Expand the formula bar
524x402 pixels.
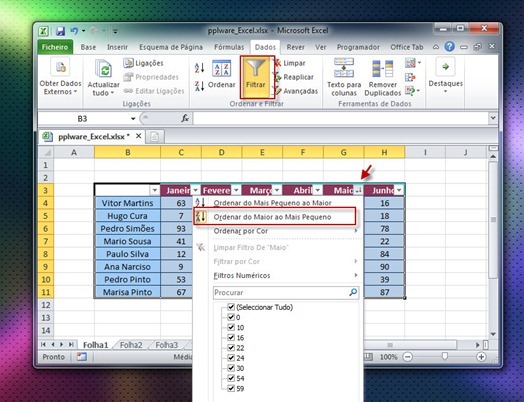pos(493,118)
